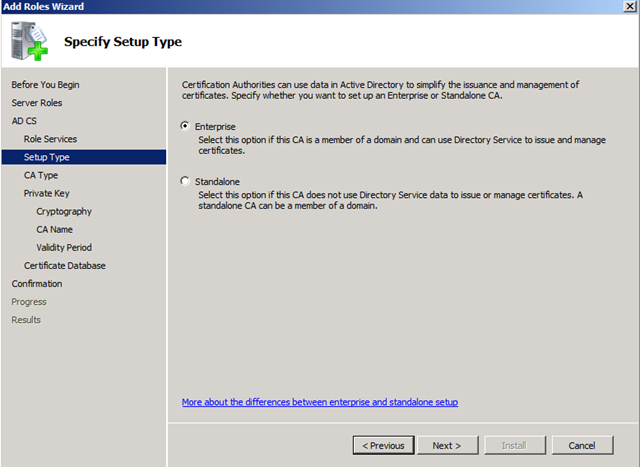Image resolution: width=640 pixels, height=467 pixels.
Task: Select the Validity Period step
Action: pyautogui.click(x=64, y=247)
